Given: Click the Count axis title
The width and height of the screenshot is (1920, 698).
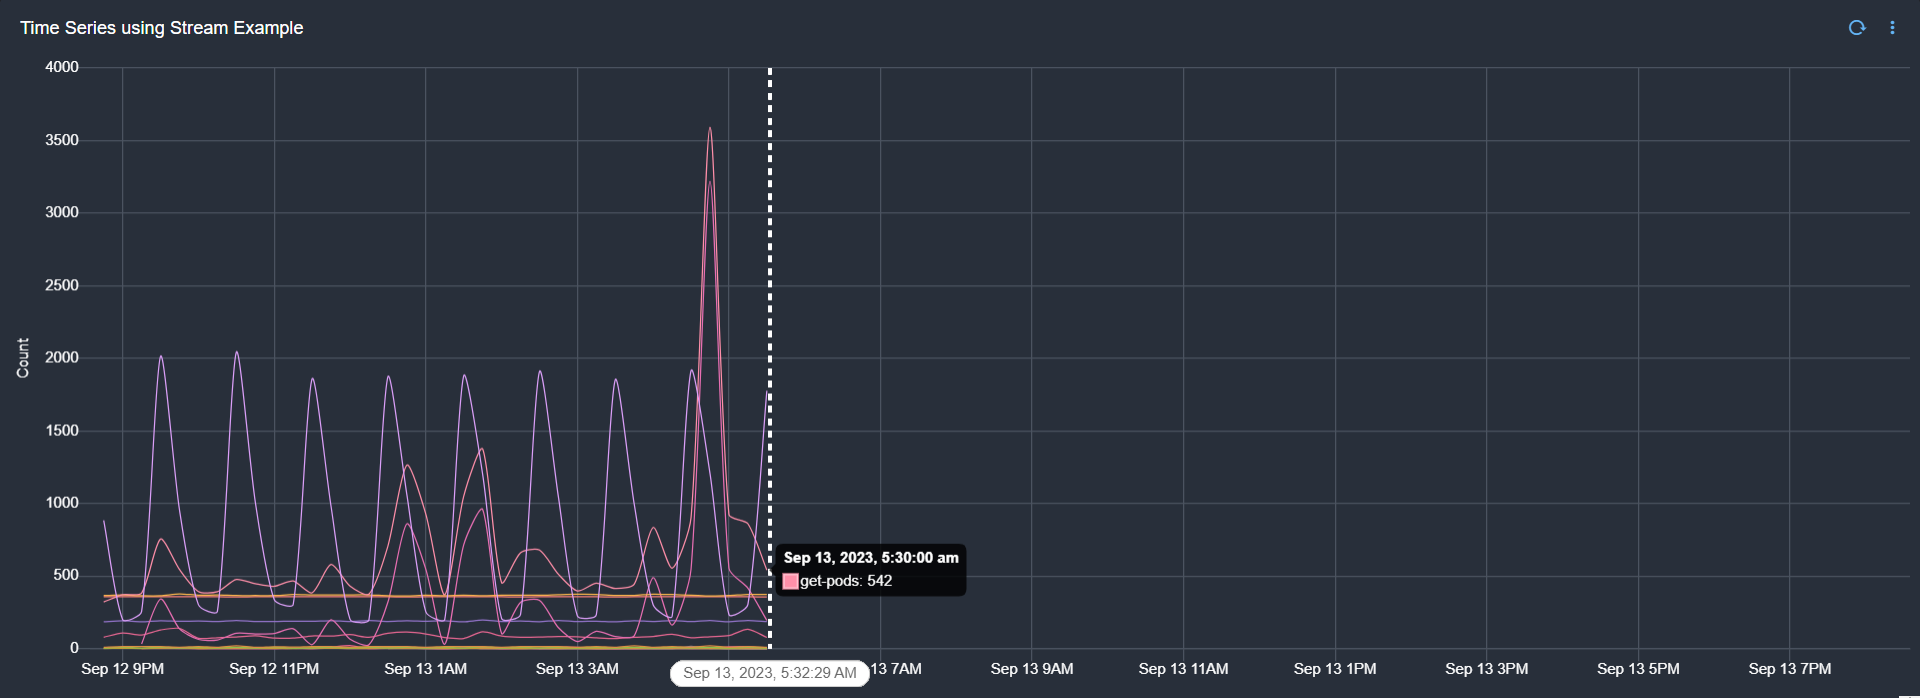Looking at the screenshot, I should pyautogui.click(x=23, y=358).
